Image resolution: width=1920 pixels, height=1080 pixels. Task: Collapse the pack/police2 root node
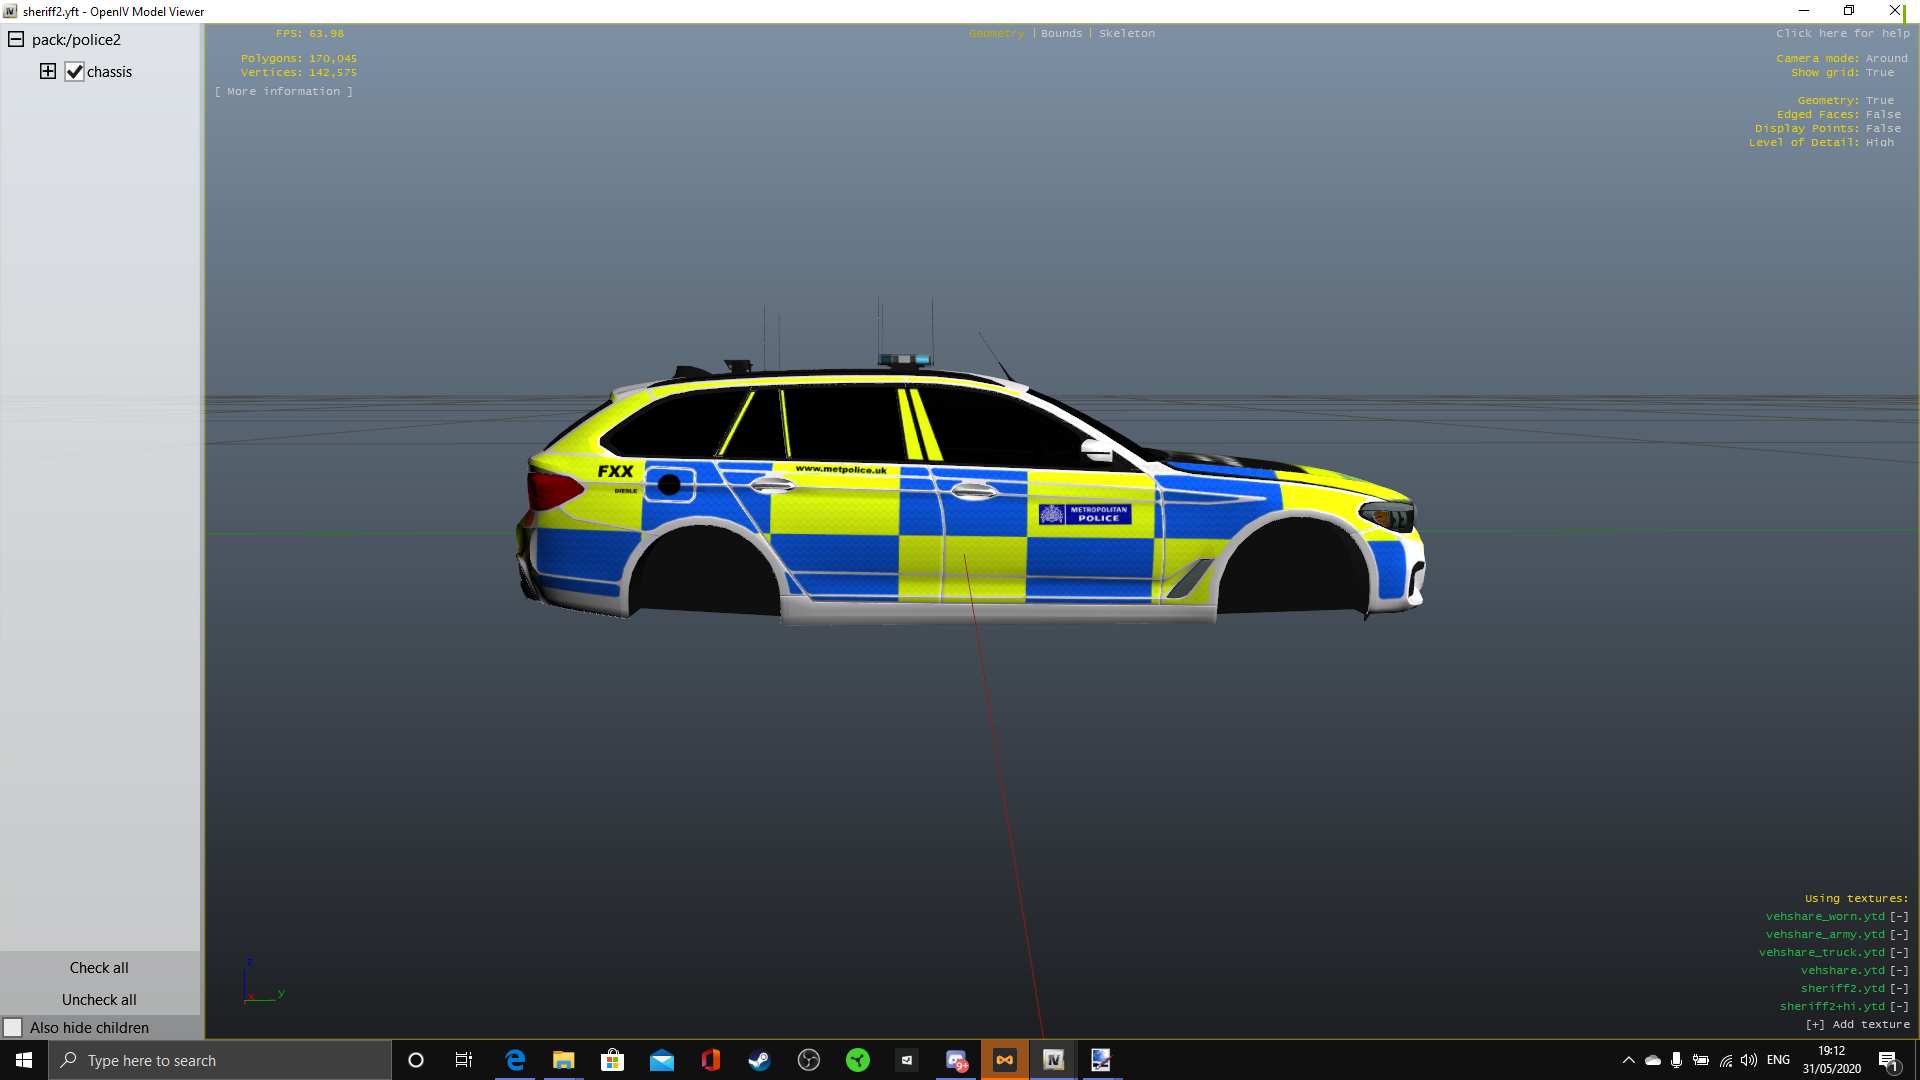pos(16,40)
